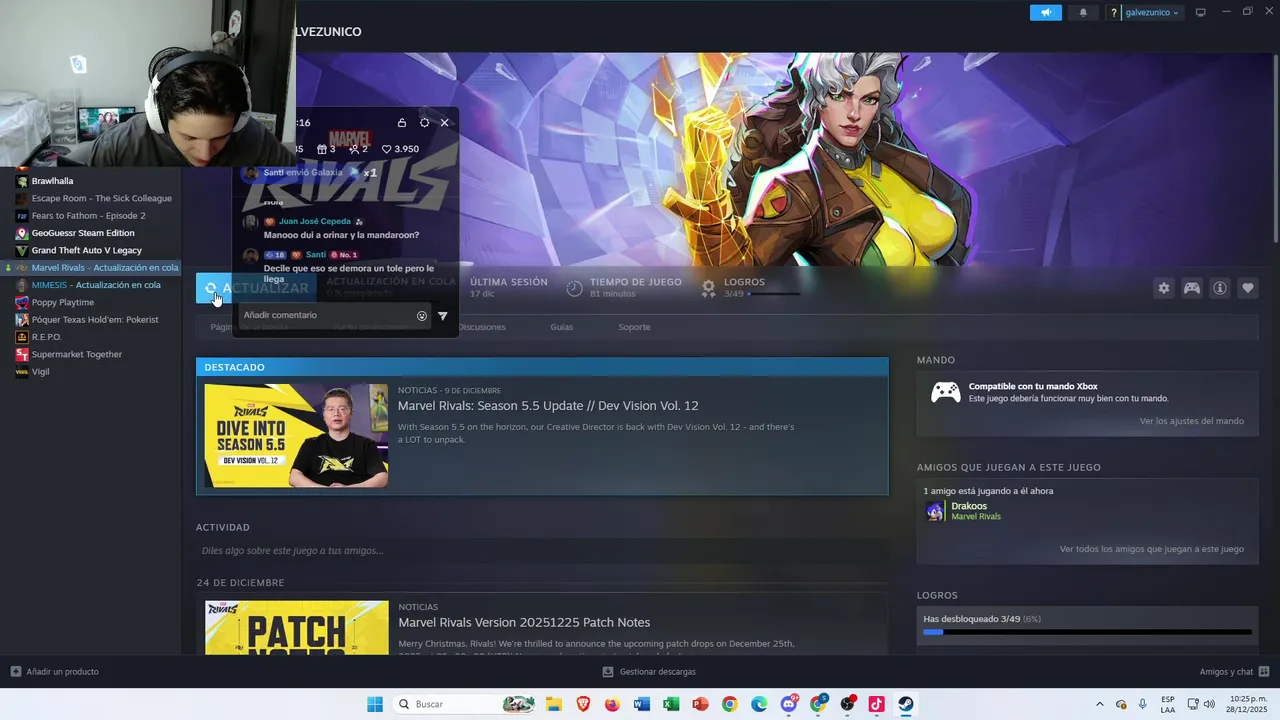Open the Patch Notes news thumbnail
Viewport: 1280px width, 720px height.
[x=296, y=628]
